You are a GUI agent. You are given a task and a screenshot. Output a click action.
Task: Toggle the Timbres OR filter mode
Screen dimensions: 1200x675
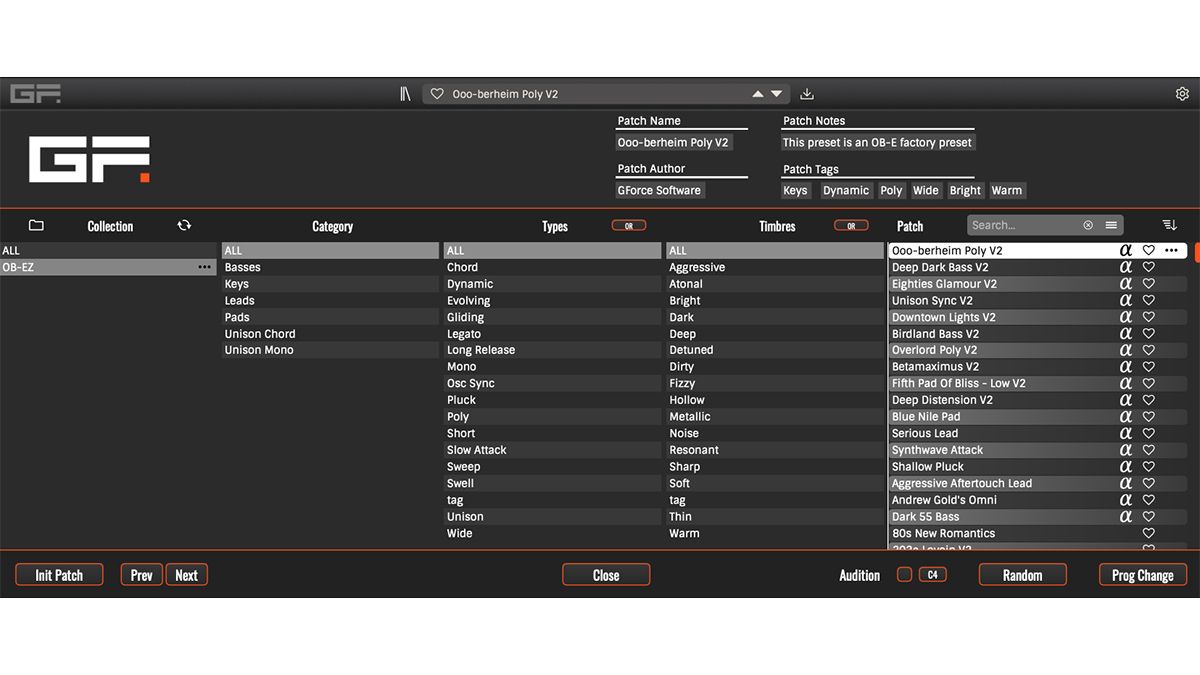(x=851, y=226)
